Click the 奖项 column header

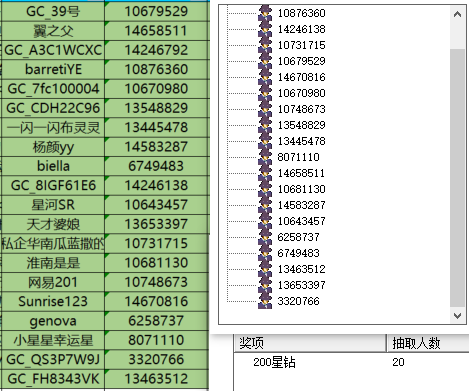click(x=310, y=343)
